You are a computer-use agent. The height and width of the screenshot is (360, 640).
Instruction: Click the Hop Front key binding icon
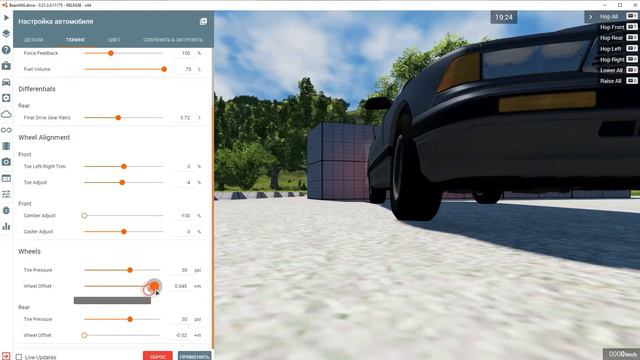tap(632, 27)
